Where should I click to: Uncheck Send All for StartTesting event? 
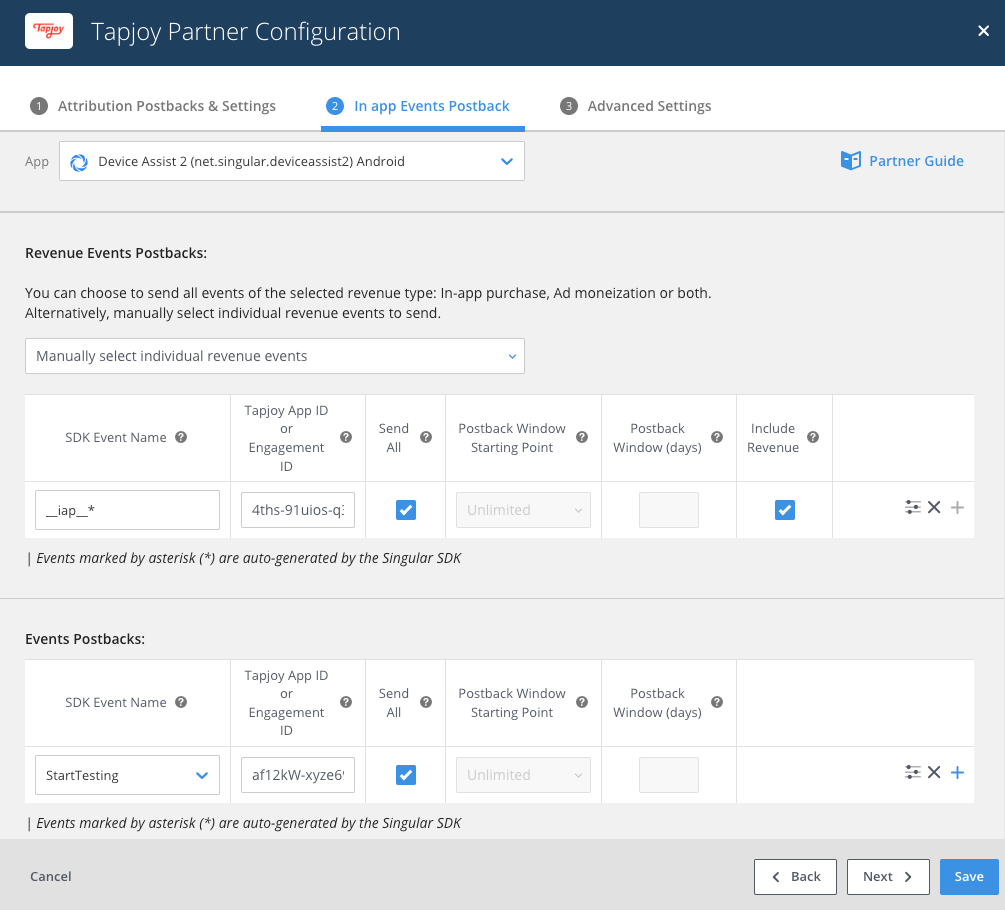tap(406, 775)
